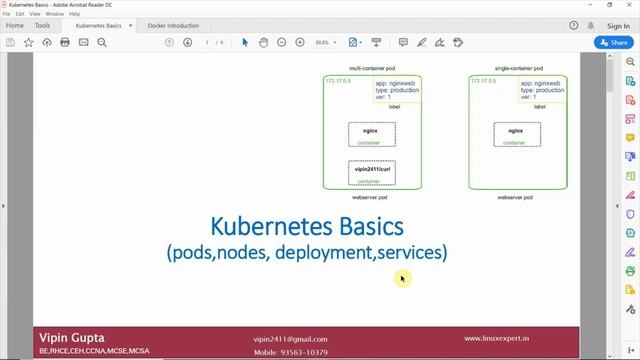640x360 pixels.
Task: Add a sticky note comment
Action: click(403, 42)
